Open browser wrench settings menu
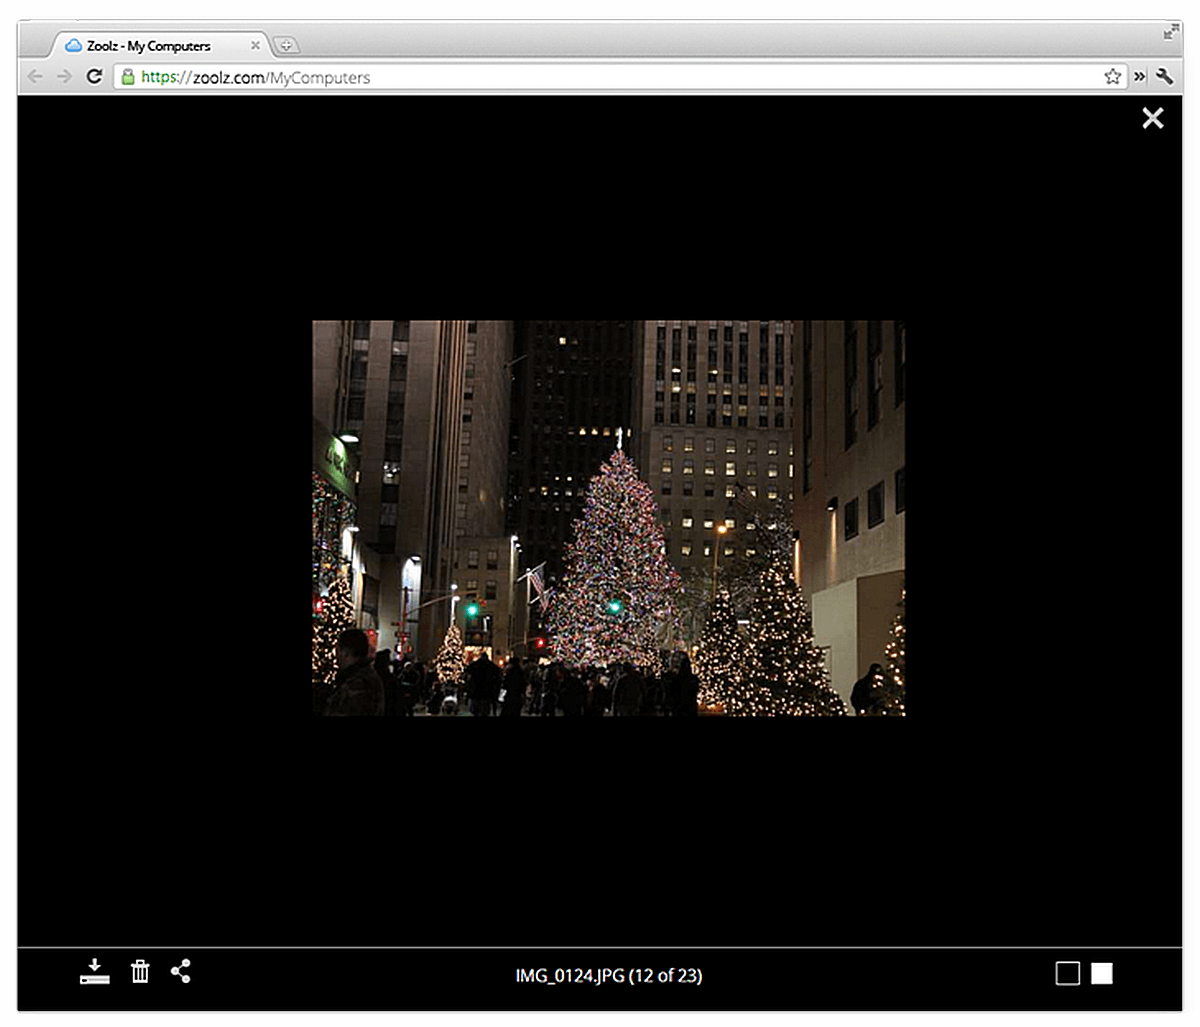Image resolution: width=1200 pixels, height=1027 pixels. (x=1164, y=76)
